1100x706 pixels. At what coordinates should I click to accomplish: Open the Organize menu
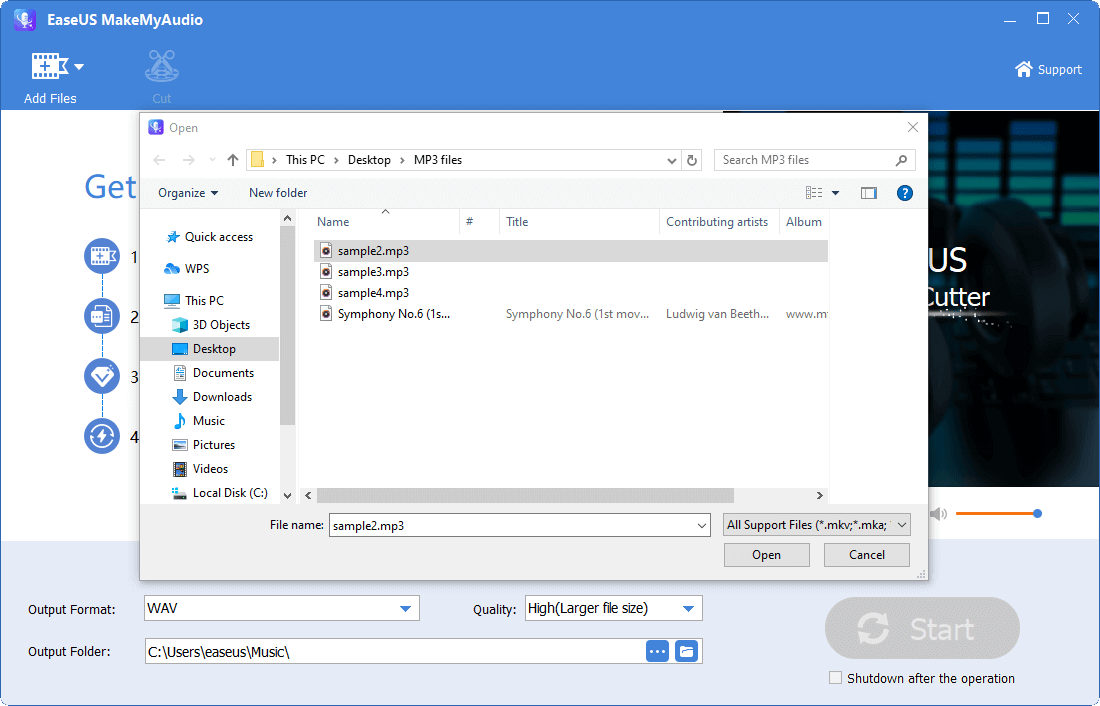(187, 192)
